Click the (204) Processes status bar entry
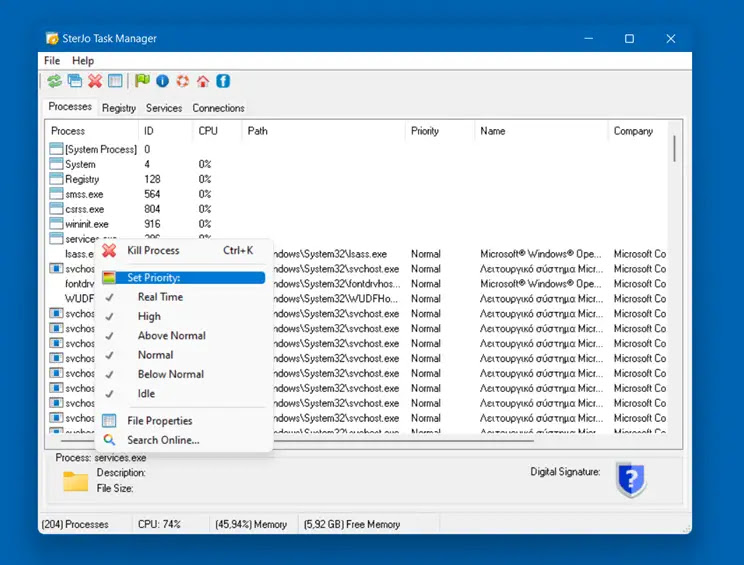This screenshot has width=744, height=565. 75,524
